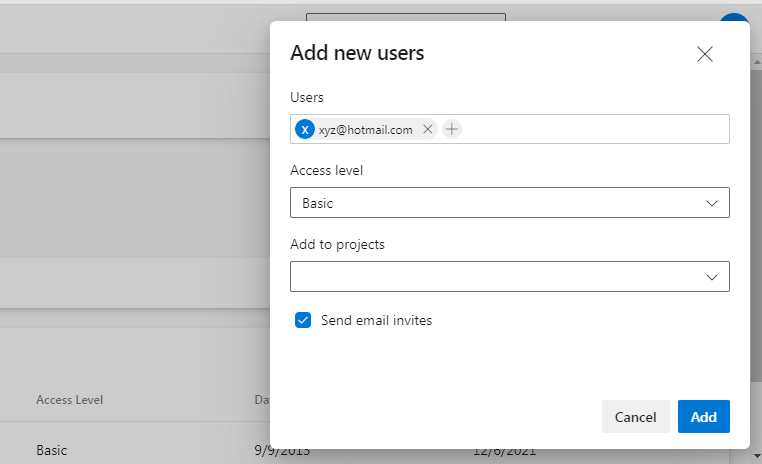762x464 pixels.
Task: Click the Add to projects chevron arrow
Action: tap(712, 276)
